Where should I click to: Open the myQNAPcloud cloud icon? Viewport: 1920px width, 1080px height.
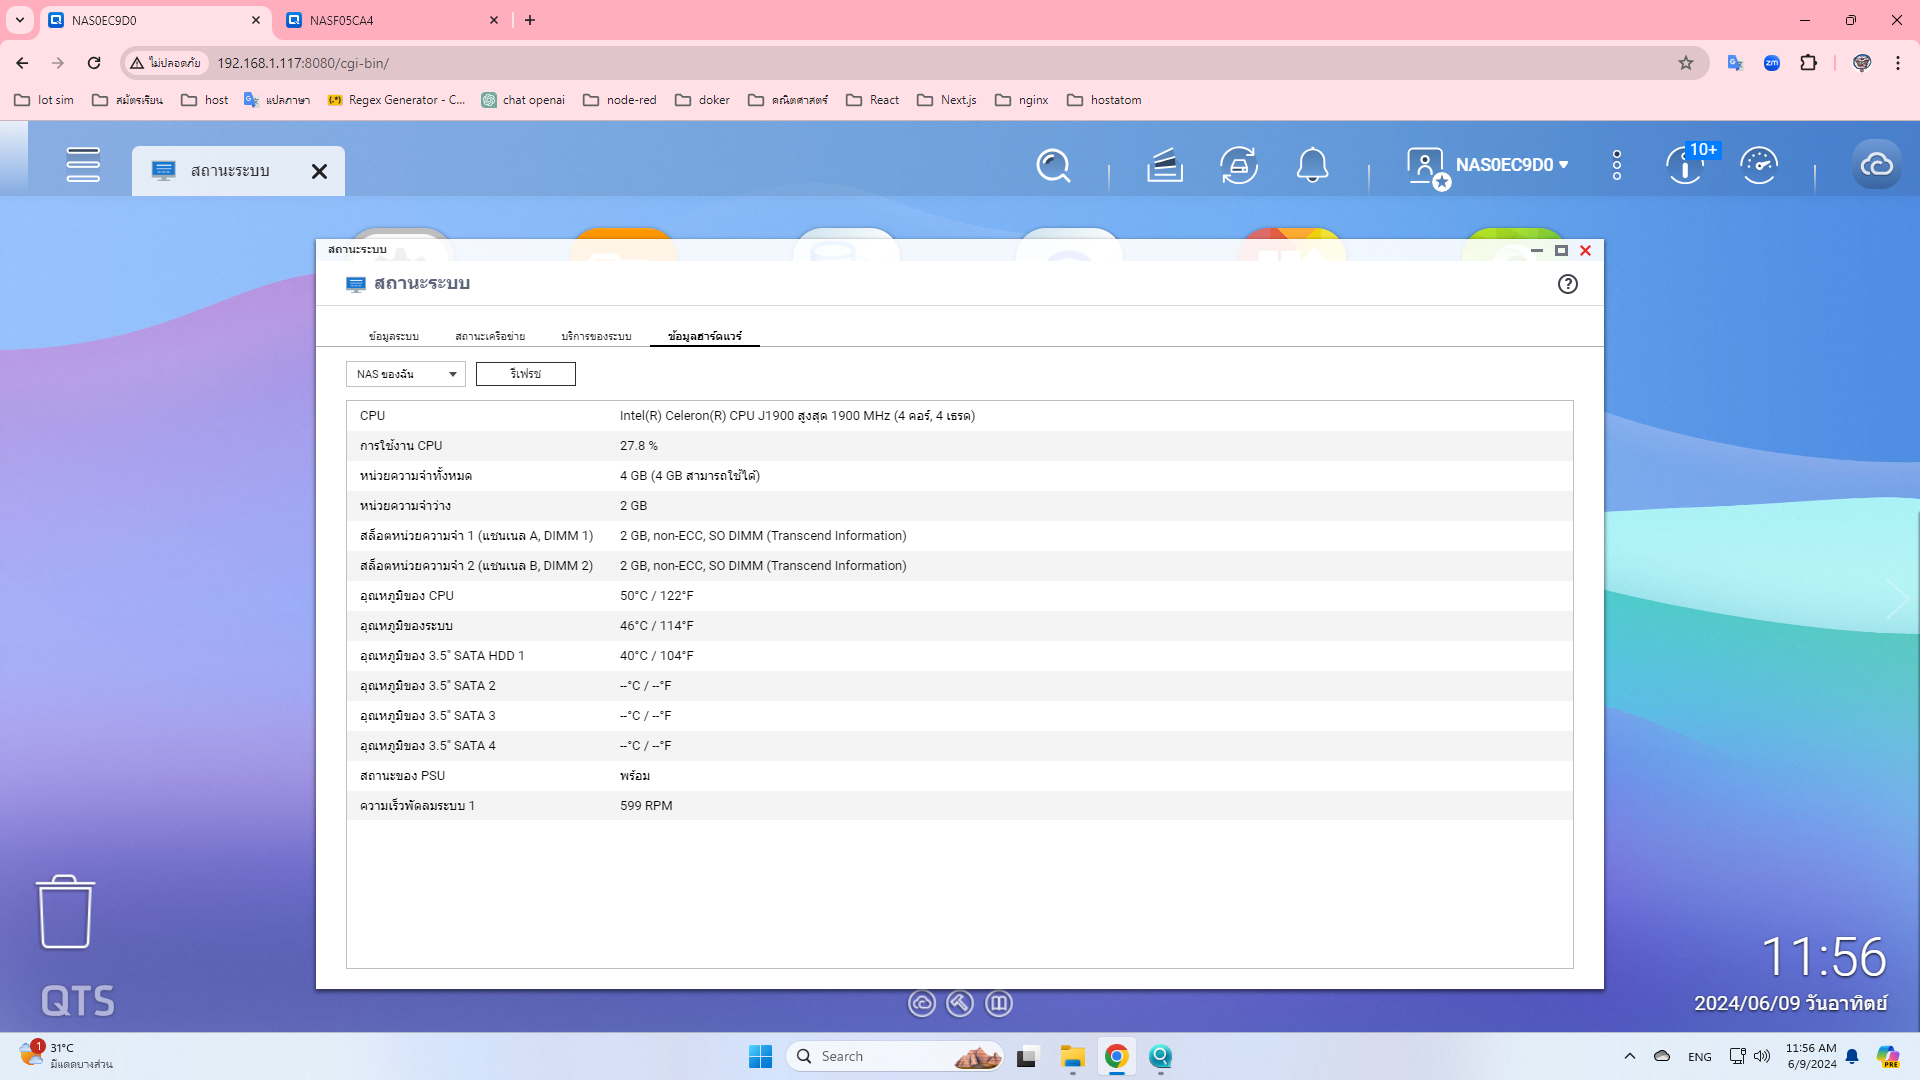click(x=1876, y=165)
